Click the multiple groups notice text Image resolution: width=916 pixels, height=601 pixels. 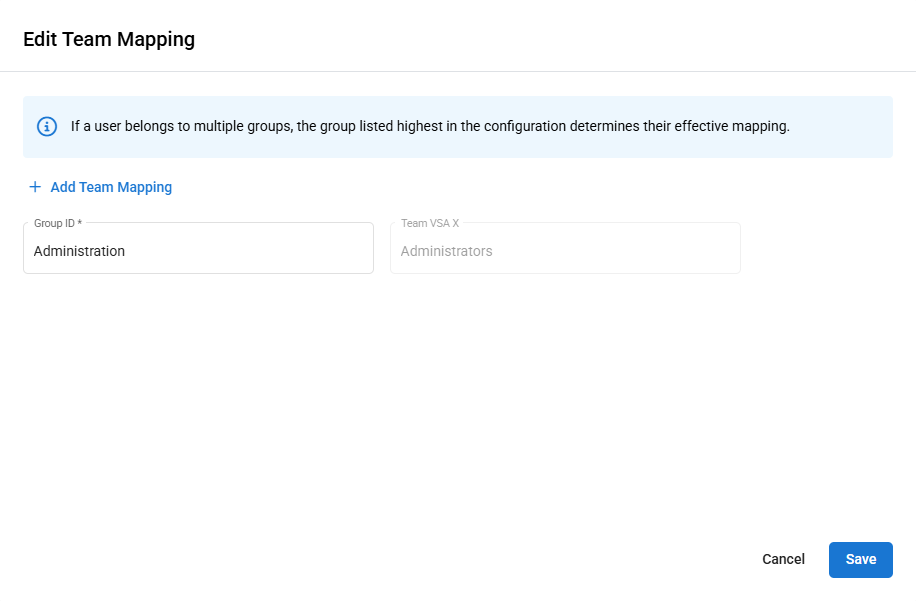pos(430,127)
